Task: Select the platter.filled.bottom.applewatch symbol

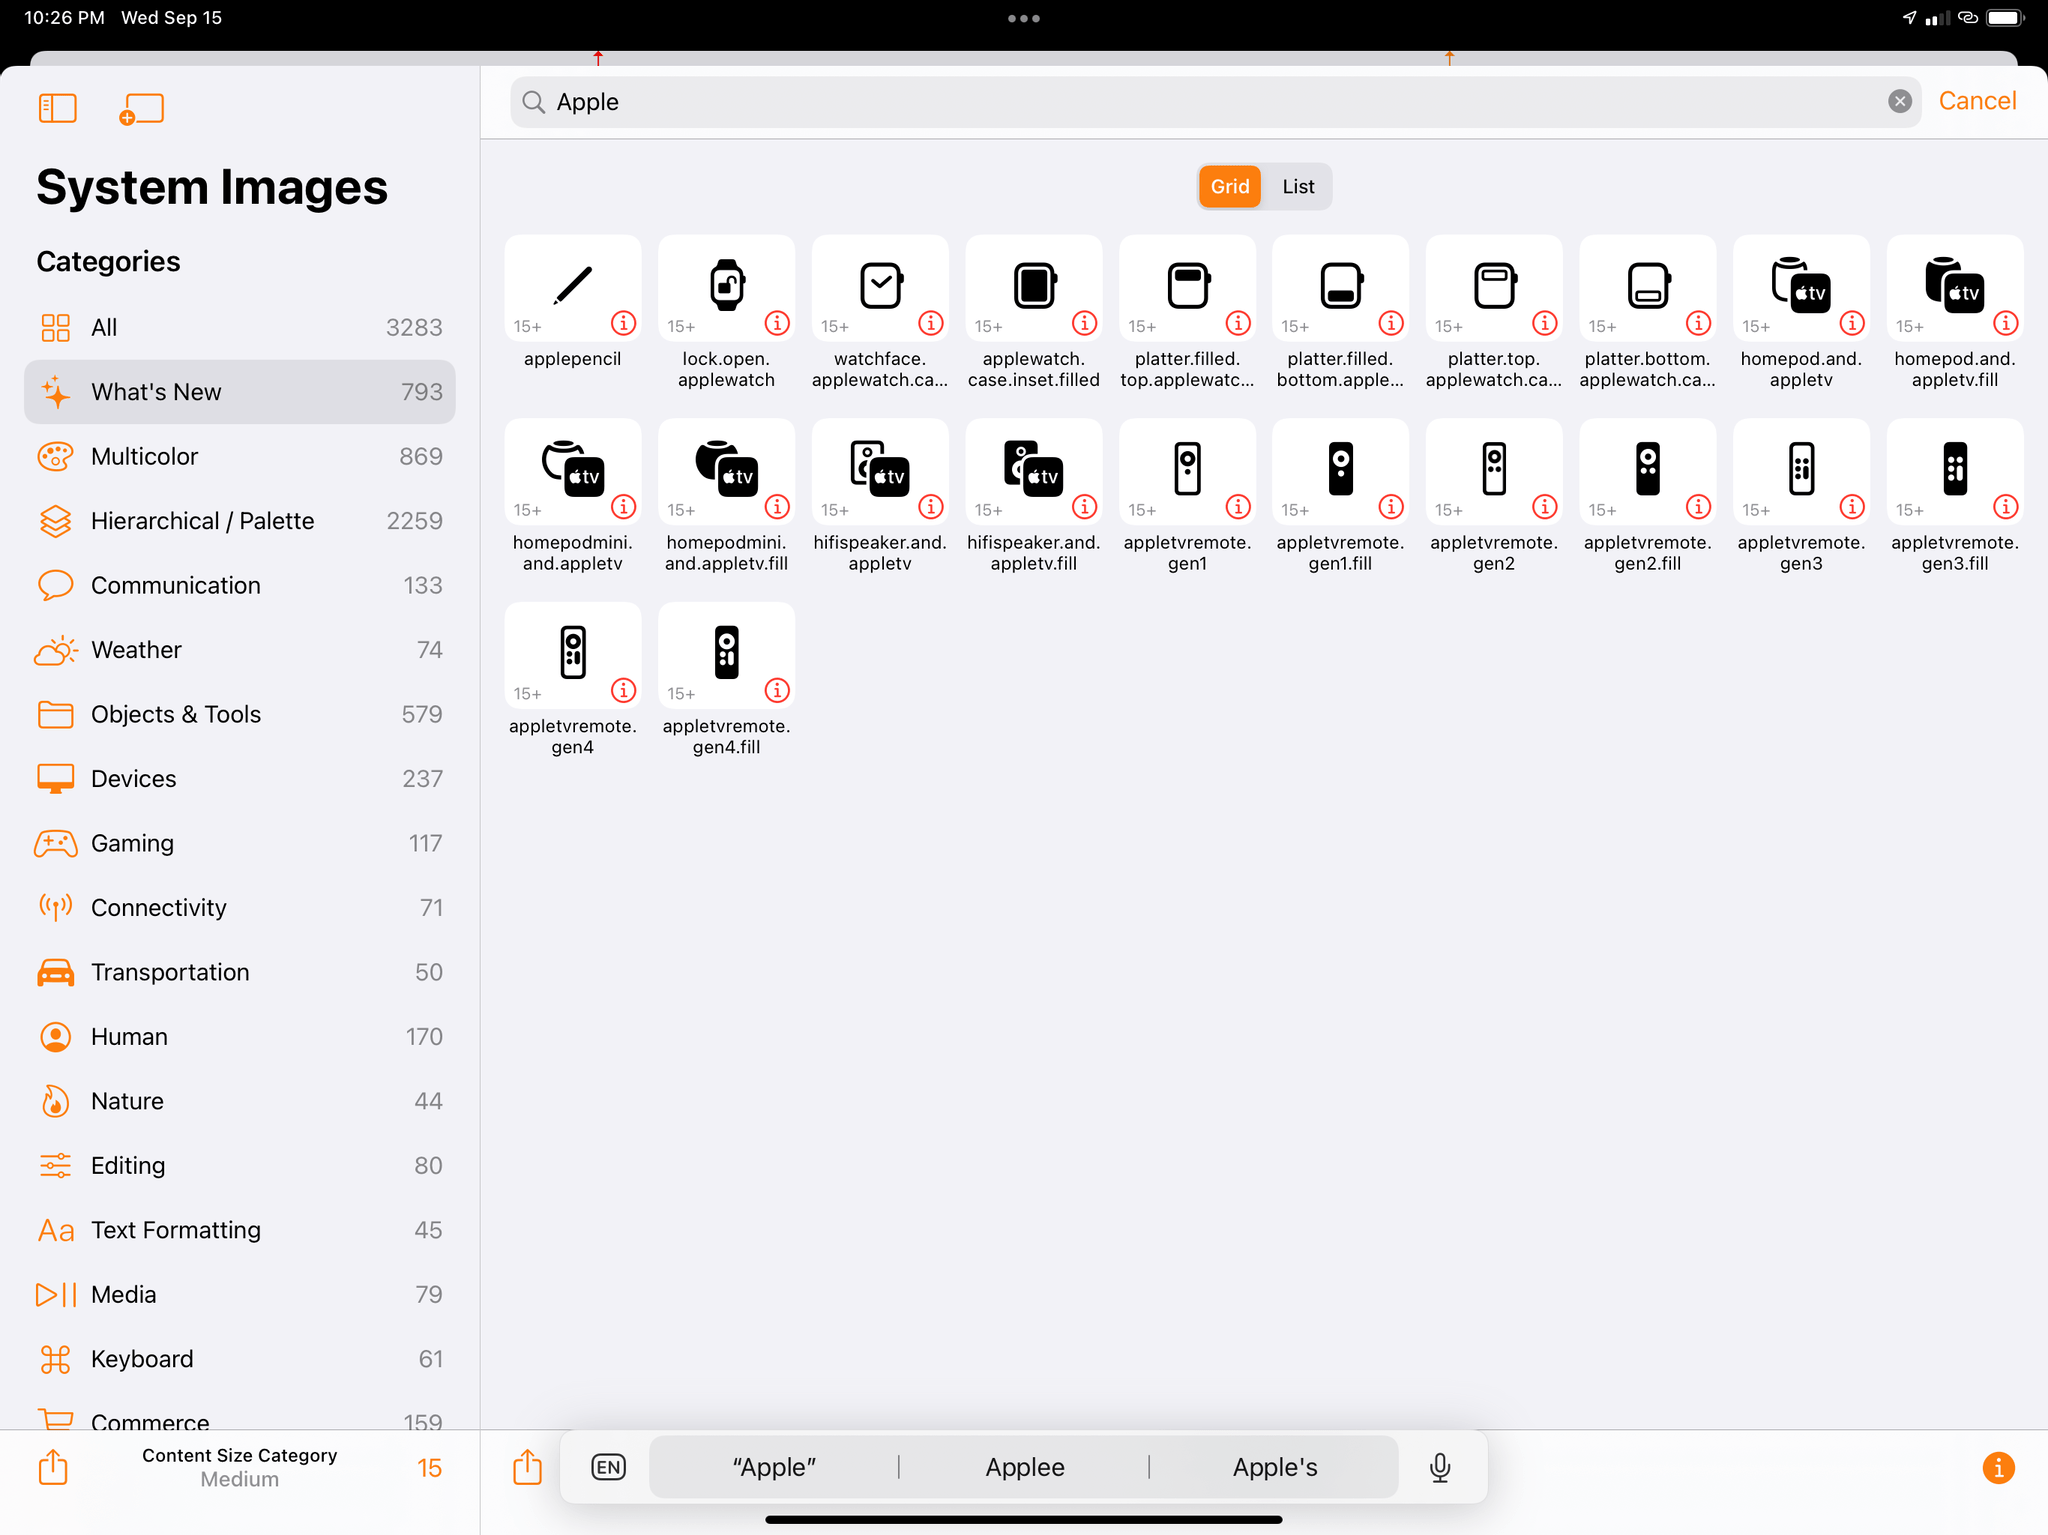Action: [x=1341, y=286]
